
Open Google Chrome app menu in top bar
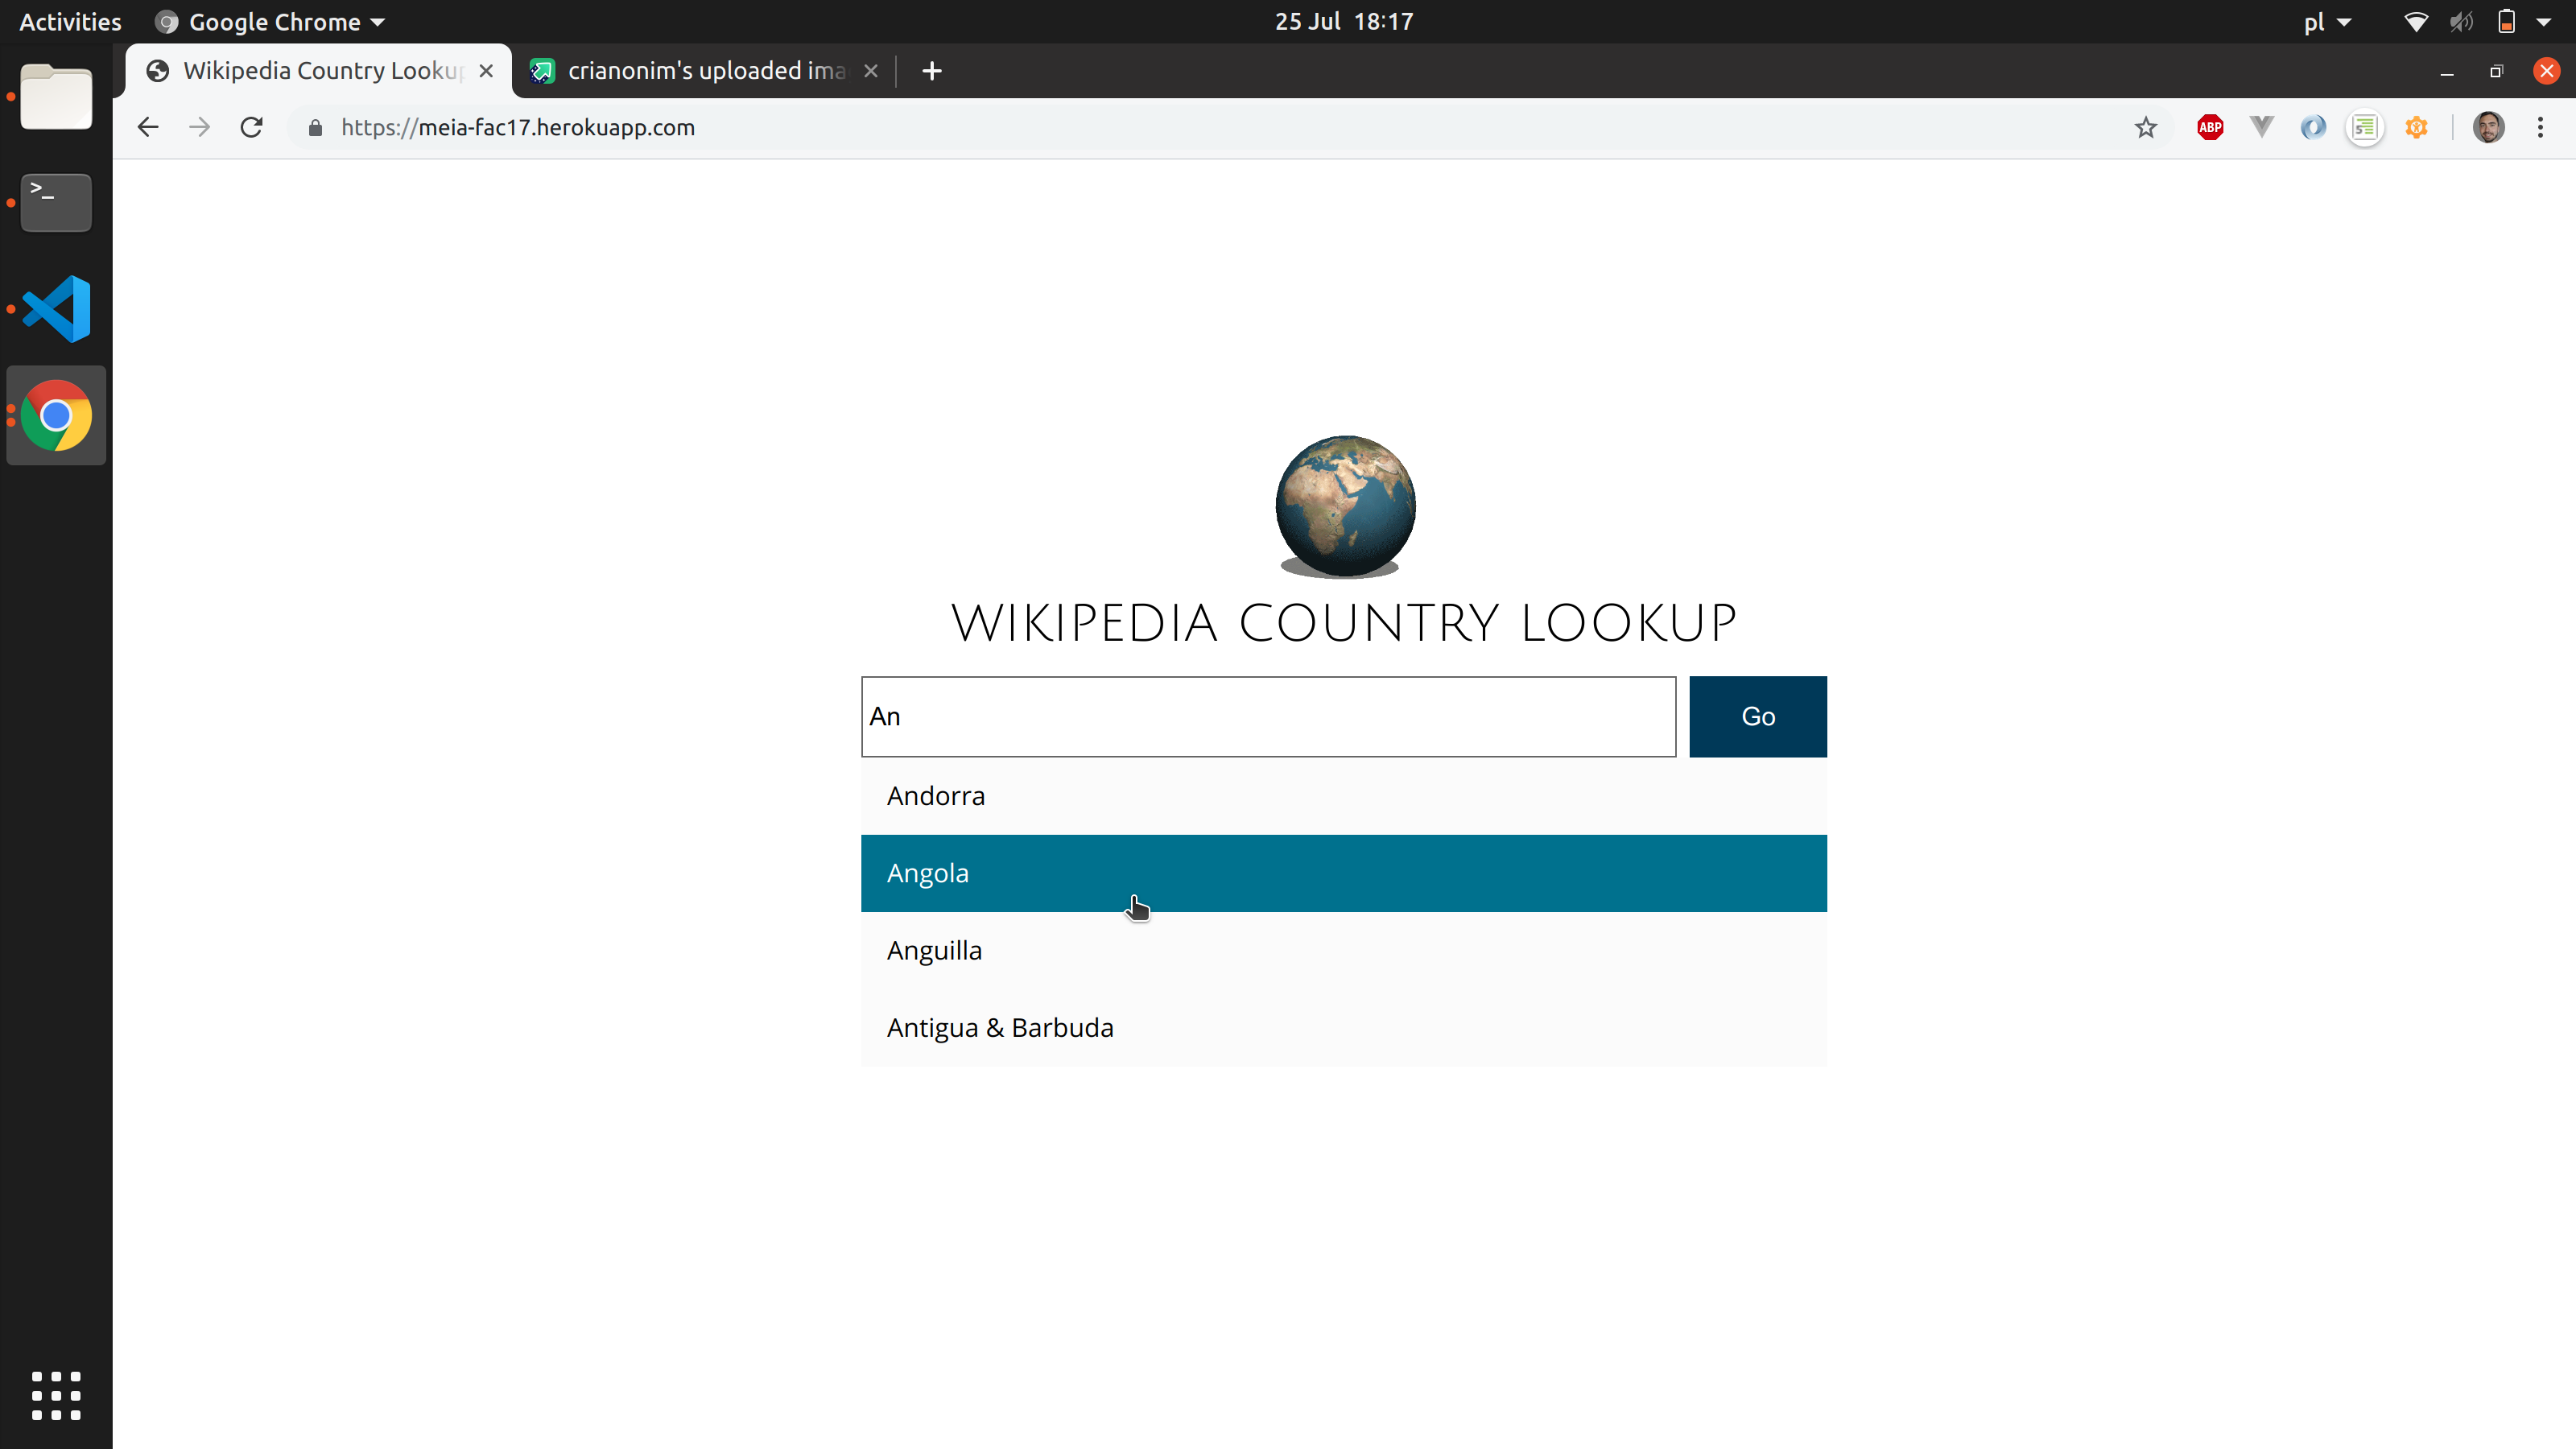pos(271,22)
